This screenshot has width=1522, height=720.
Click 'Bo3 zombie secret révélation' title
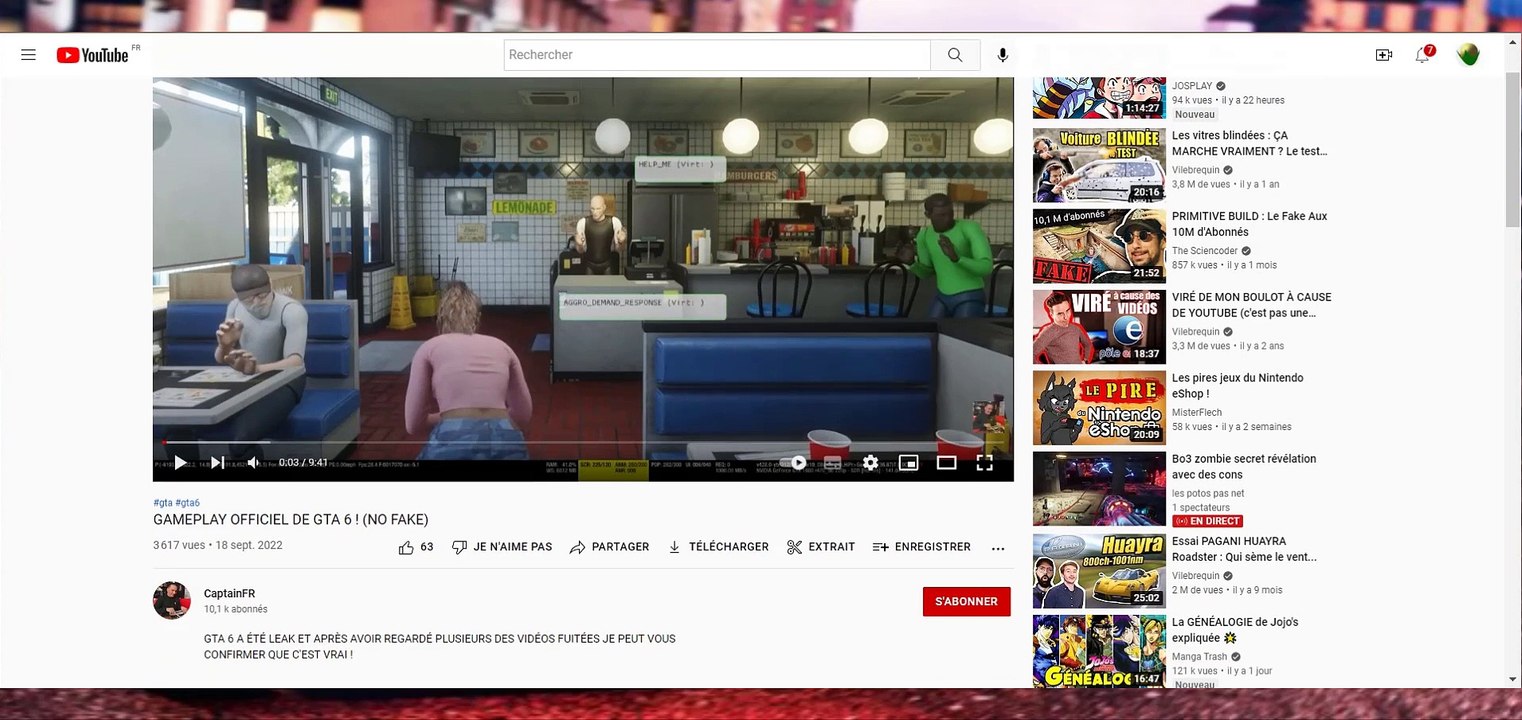1244,467
